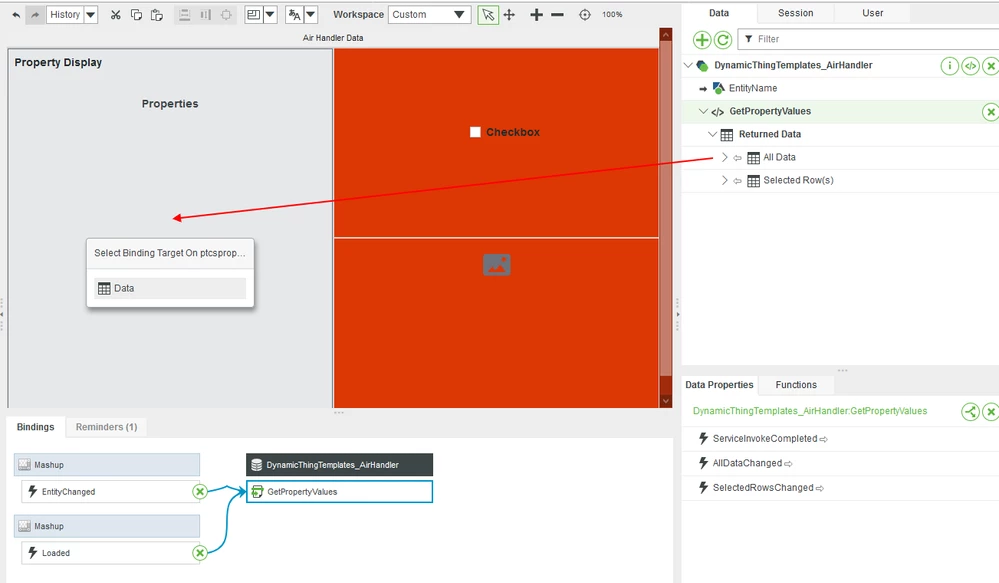Click the localization language icon
999x583 pixels.
pyautogui.click(x=294, y=15)
